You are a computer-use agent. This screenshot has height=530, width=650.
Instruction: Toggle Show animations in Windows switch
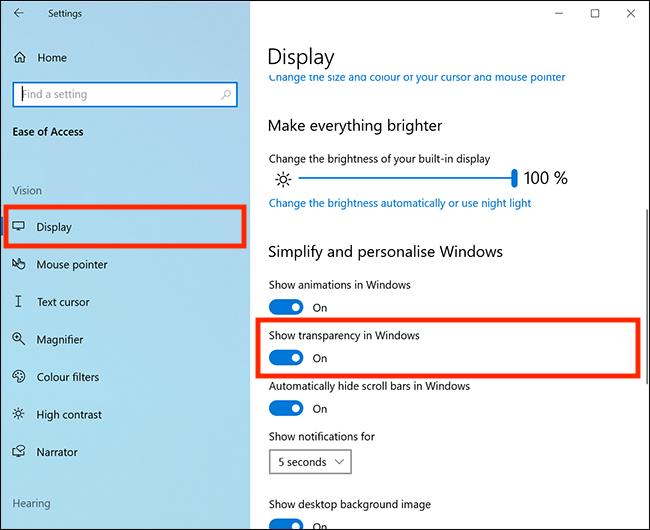coord(286,307)
